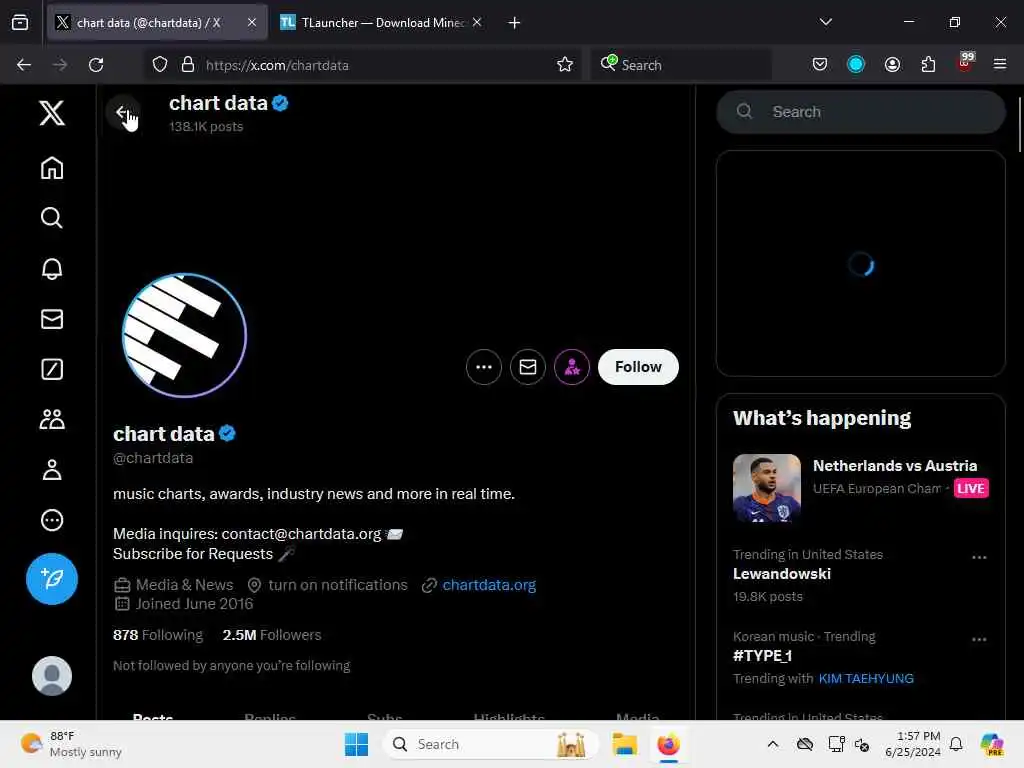Open Profile person icon in sidebar
The width and height of the screenshot is (1024, 768).
[x=52, y=470]
